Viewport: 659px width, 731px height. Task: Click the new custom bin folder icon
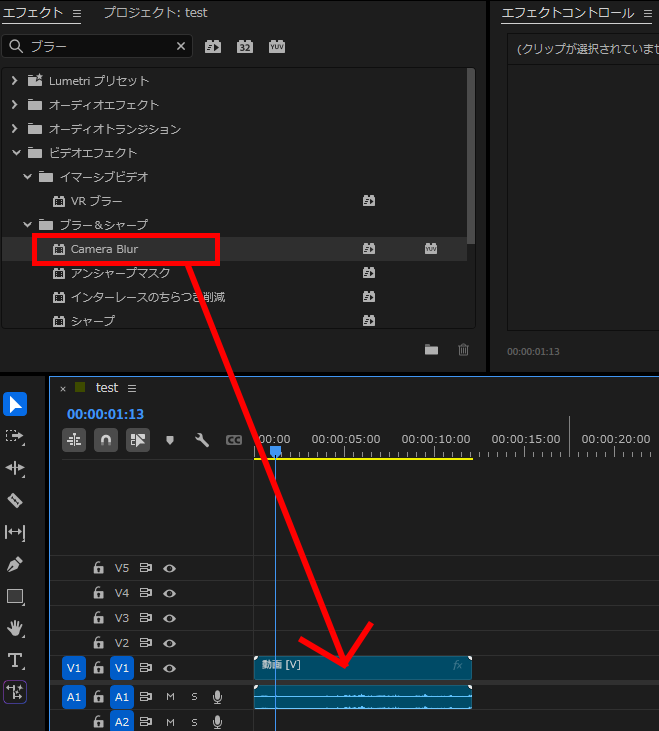coord(431,349)
